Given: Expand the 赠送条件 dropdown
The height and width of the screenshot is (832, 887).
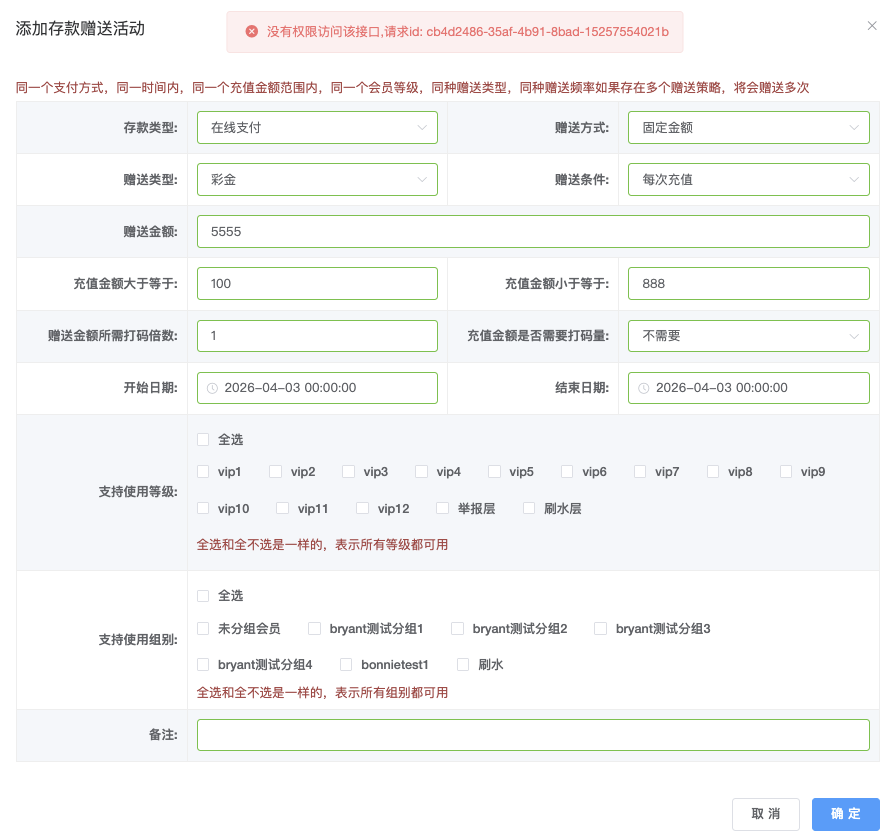Looking at the screenshot, I should pos(748,179).
